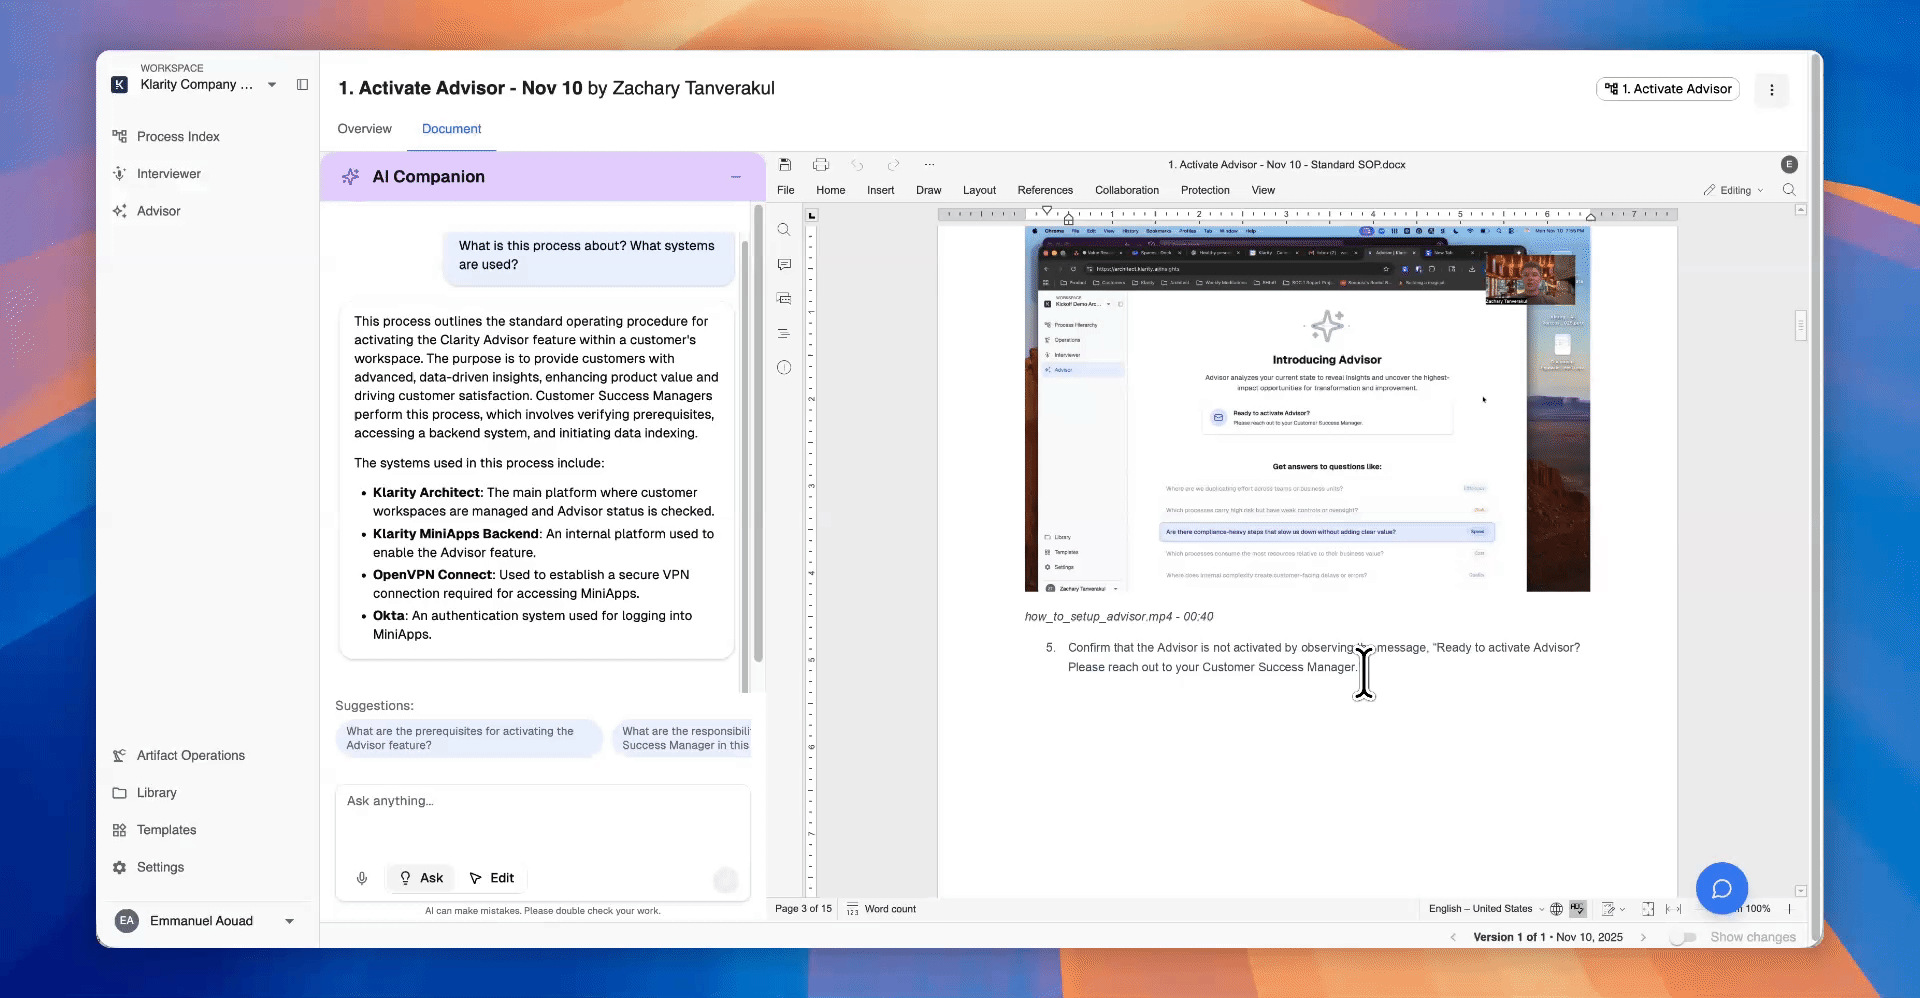
Task: Open the References ribbon tab
Action: click(1045, 190)
